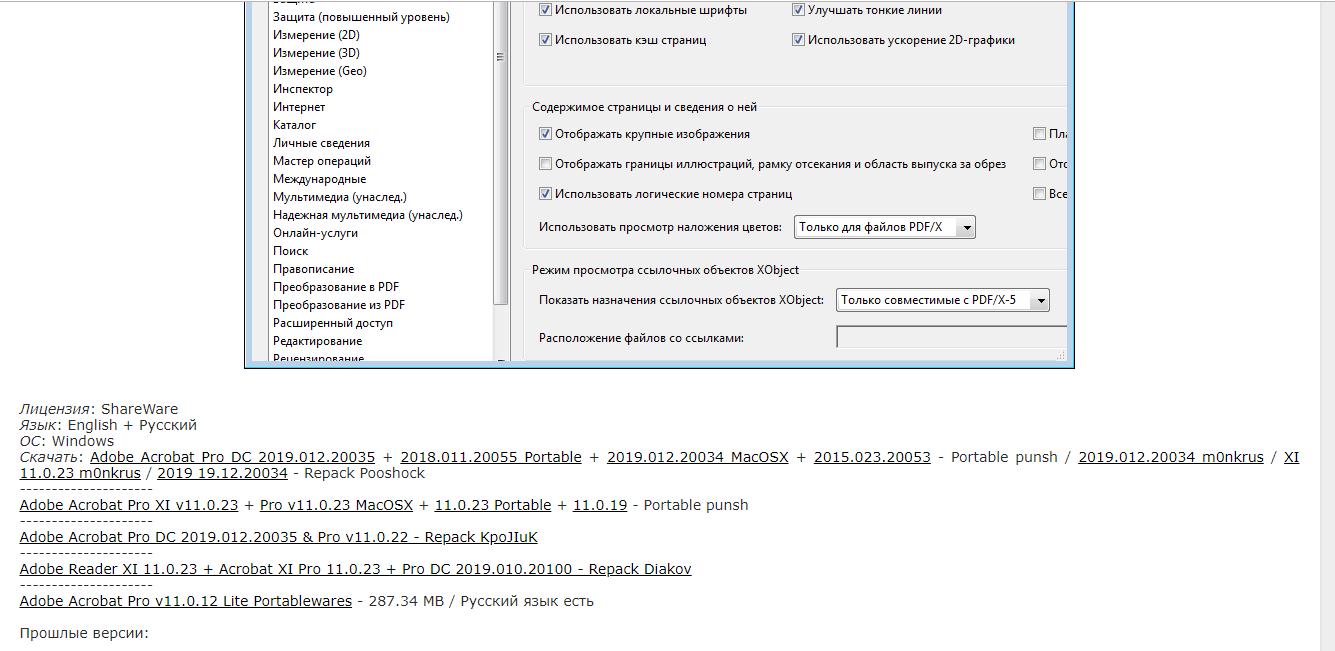This screenshot has height=651, width=1335.
Task: Expand 'Только совместимые с PDF/X-5' dropdown
Action: tap(942, 300)
